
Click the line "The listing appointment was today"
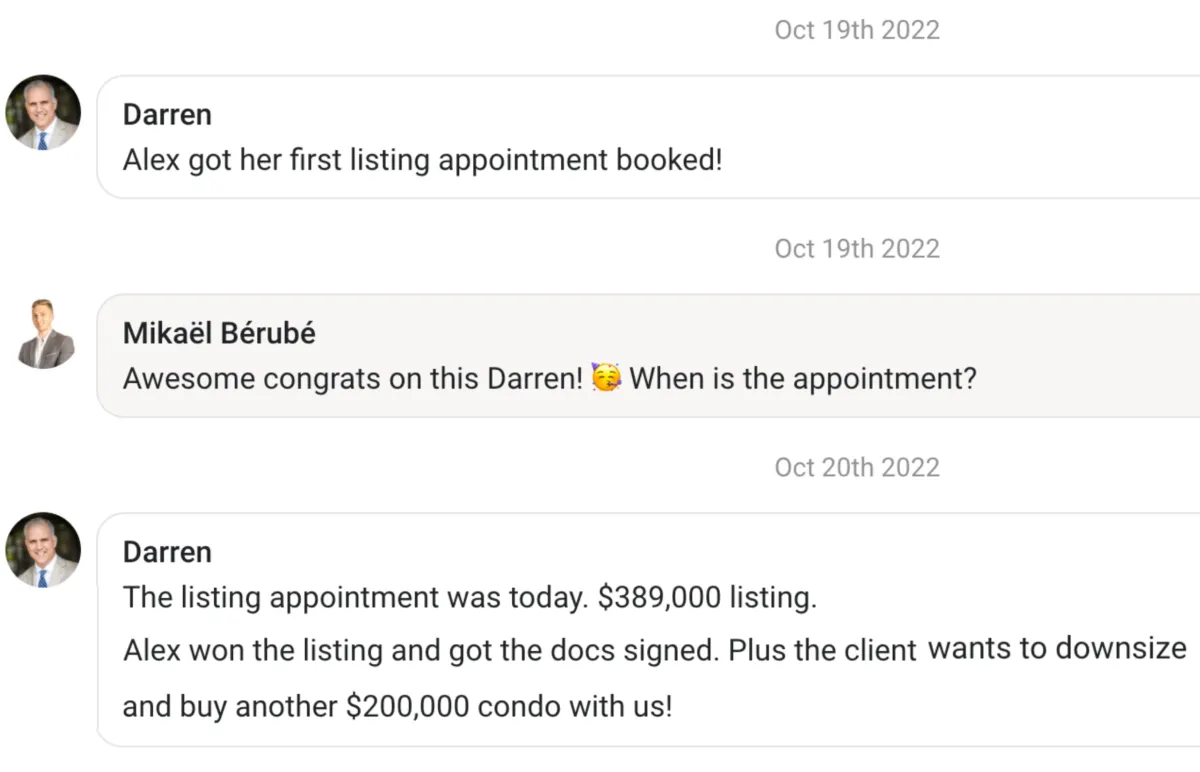point(355,598)
